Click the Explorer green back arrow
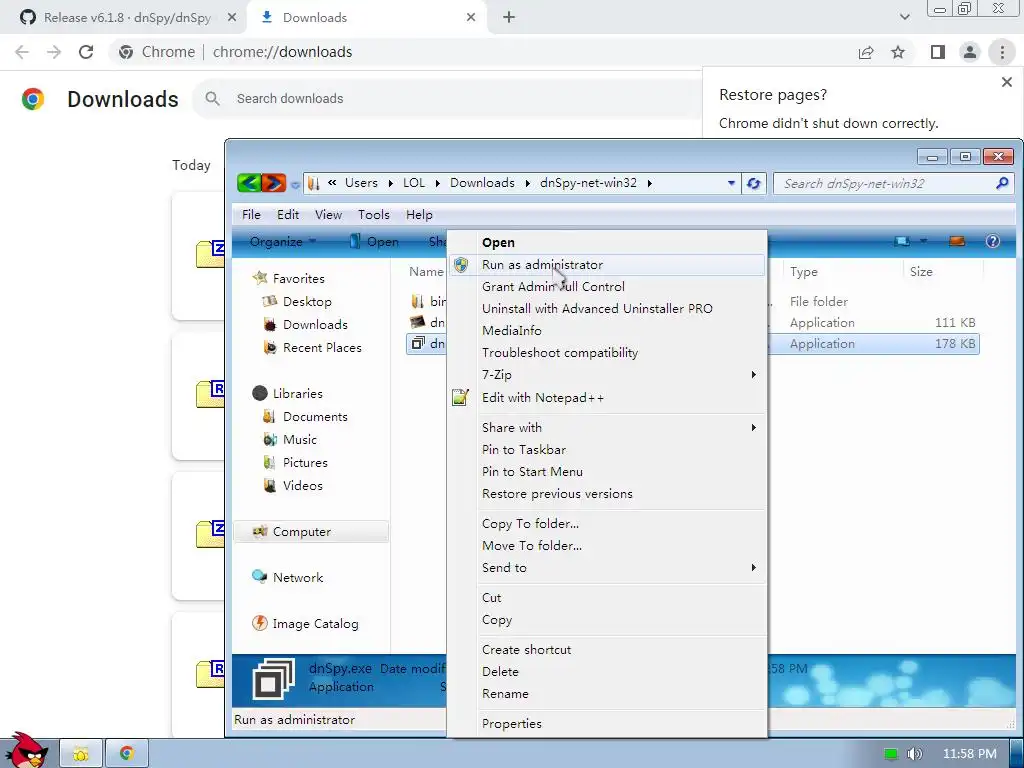 [x=249, y=183]
